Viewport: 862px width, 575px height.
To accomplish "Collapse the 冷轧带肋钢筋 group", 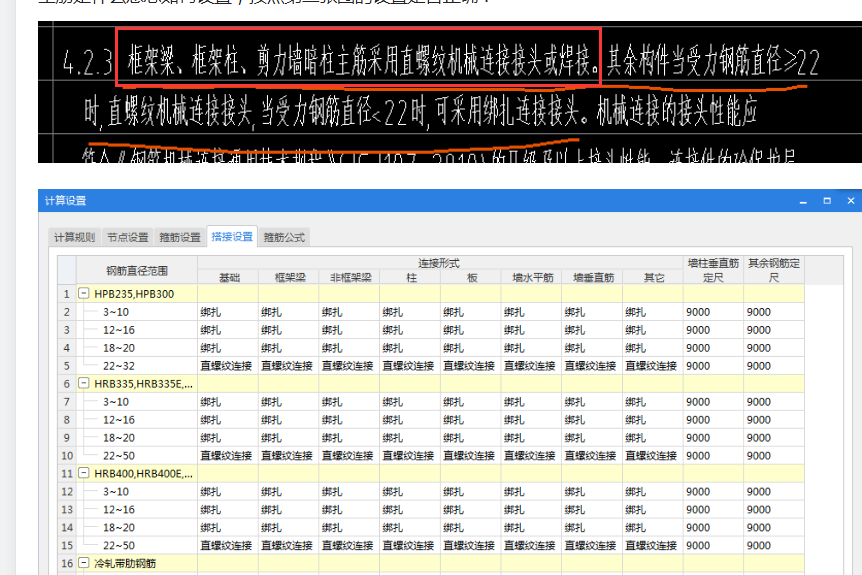I will (x=84, y=562).
